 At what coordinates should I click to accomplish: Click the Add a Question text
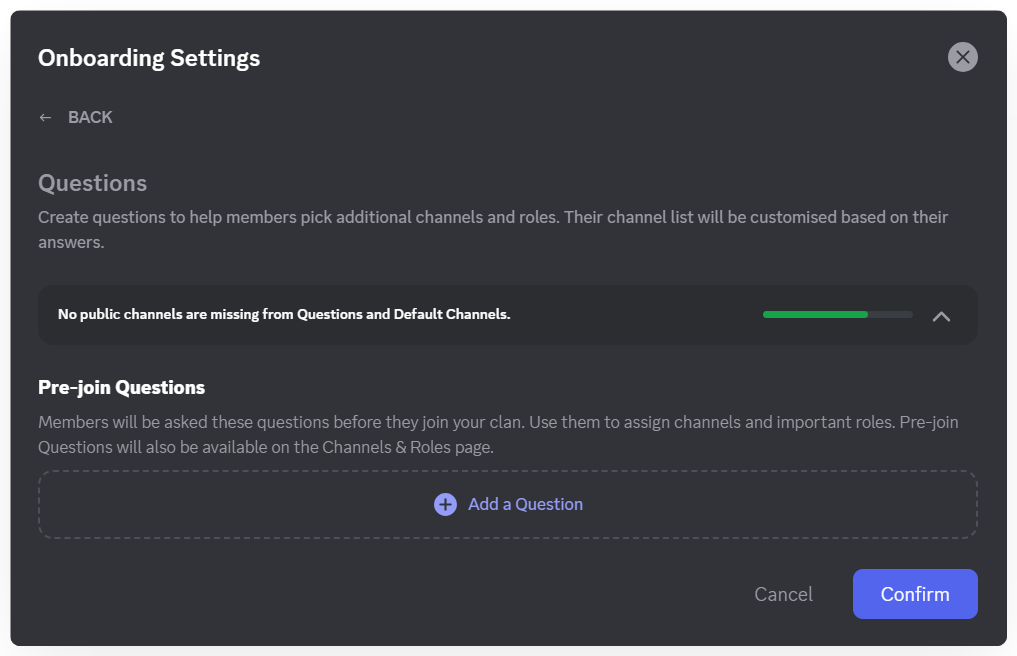525,505
